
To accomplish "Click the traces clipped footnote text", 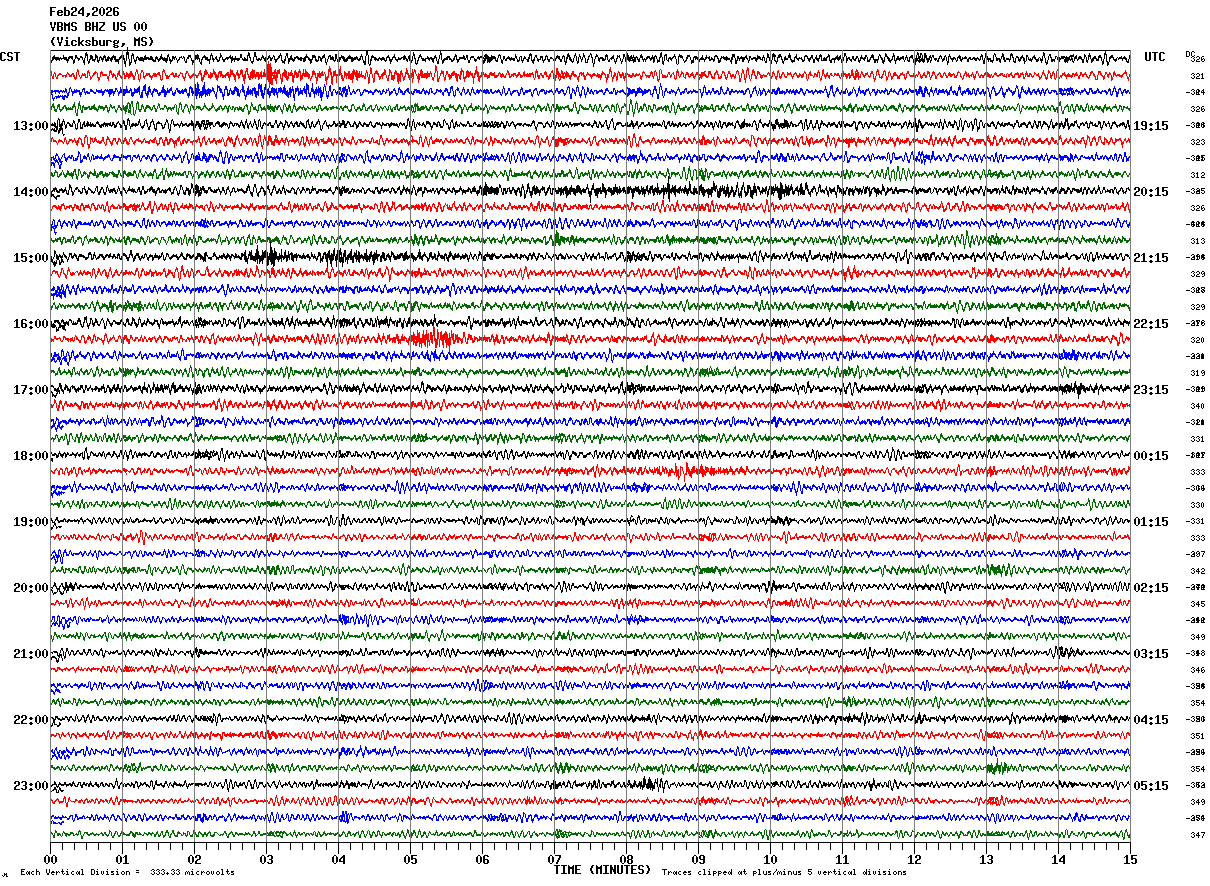I will tap(784, 872).
